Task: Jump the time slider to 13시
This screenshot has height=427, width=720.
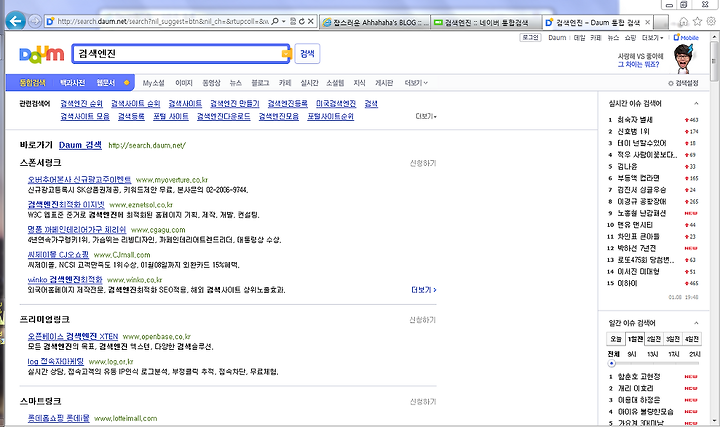Action: (x=652, y=354)
